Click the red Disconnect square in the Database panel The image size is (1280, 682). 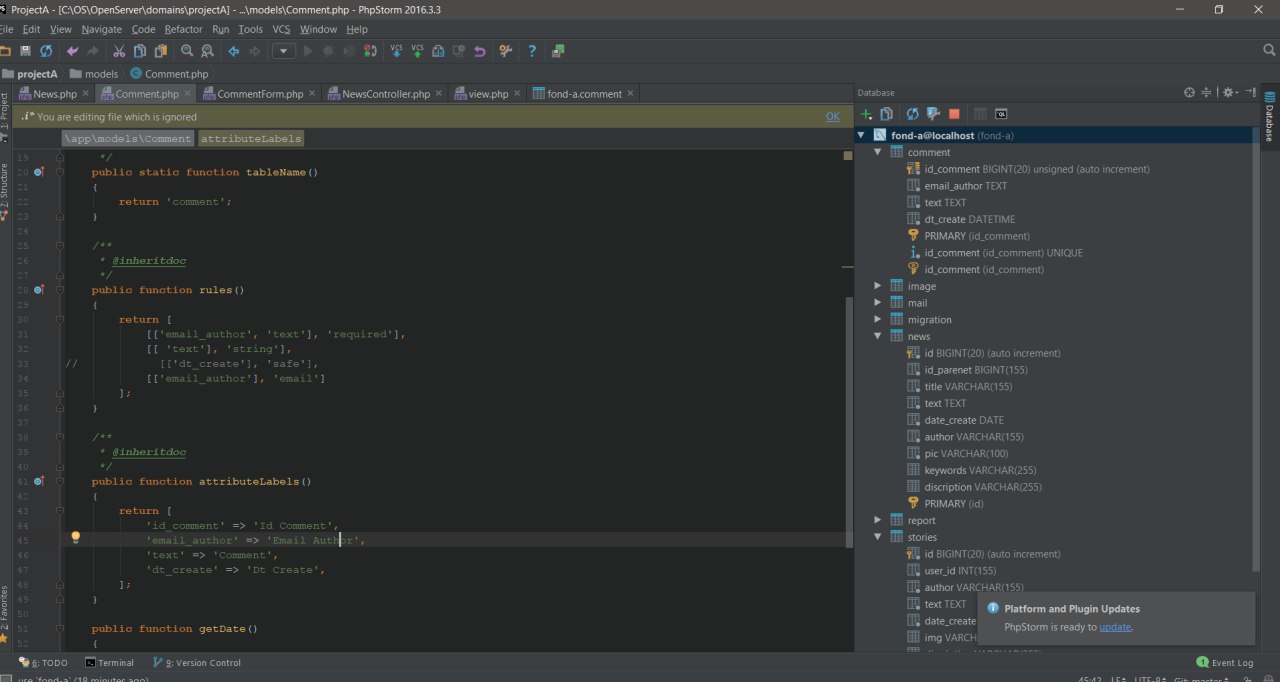point(954,114)
